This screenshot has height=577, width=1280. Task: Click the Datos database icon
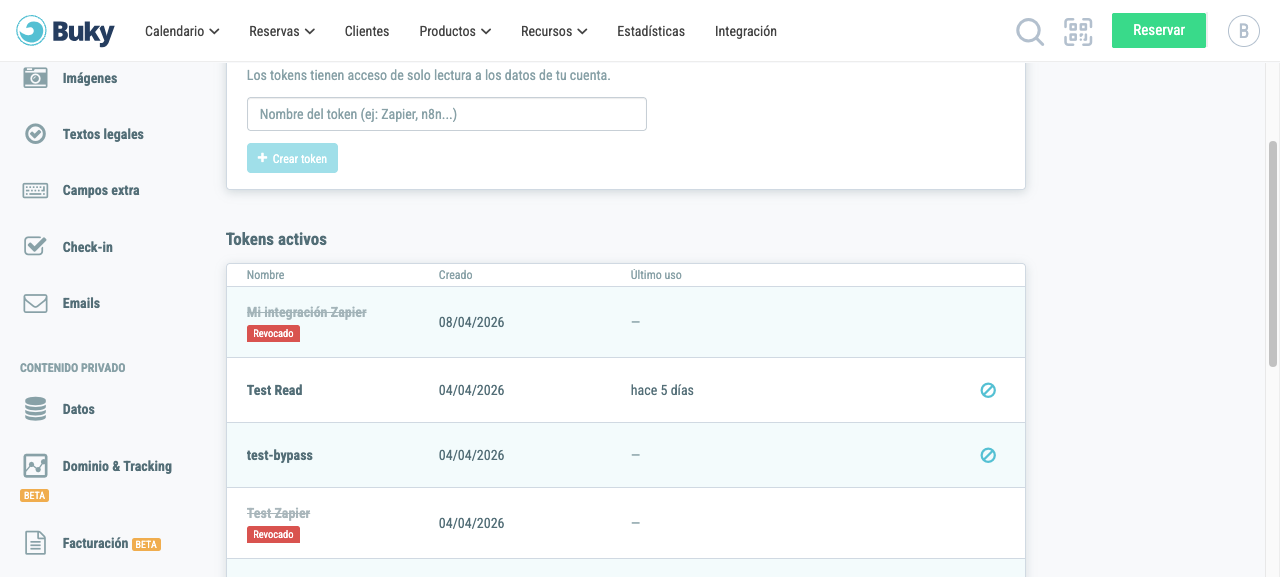[35, 409]
